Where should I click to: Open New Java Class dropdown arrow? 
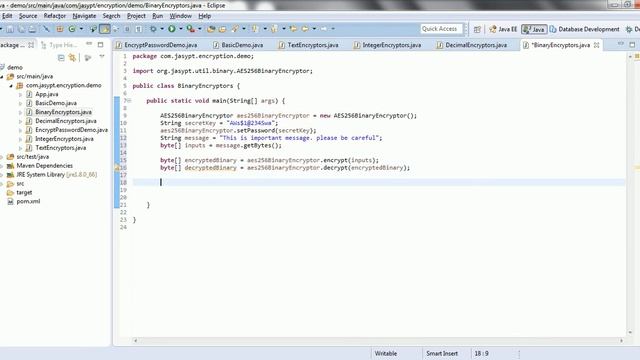click(x=81, y=29)
